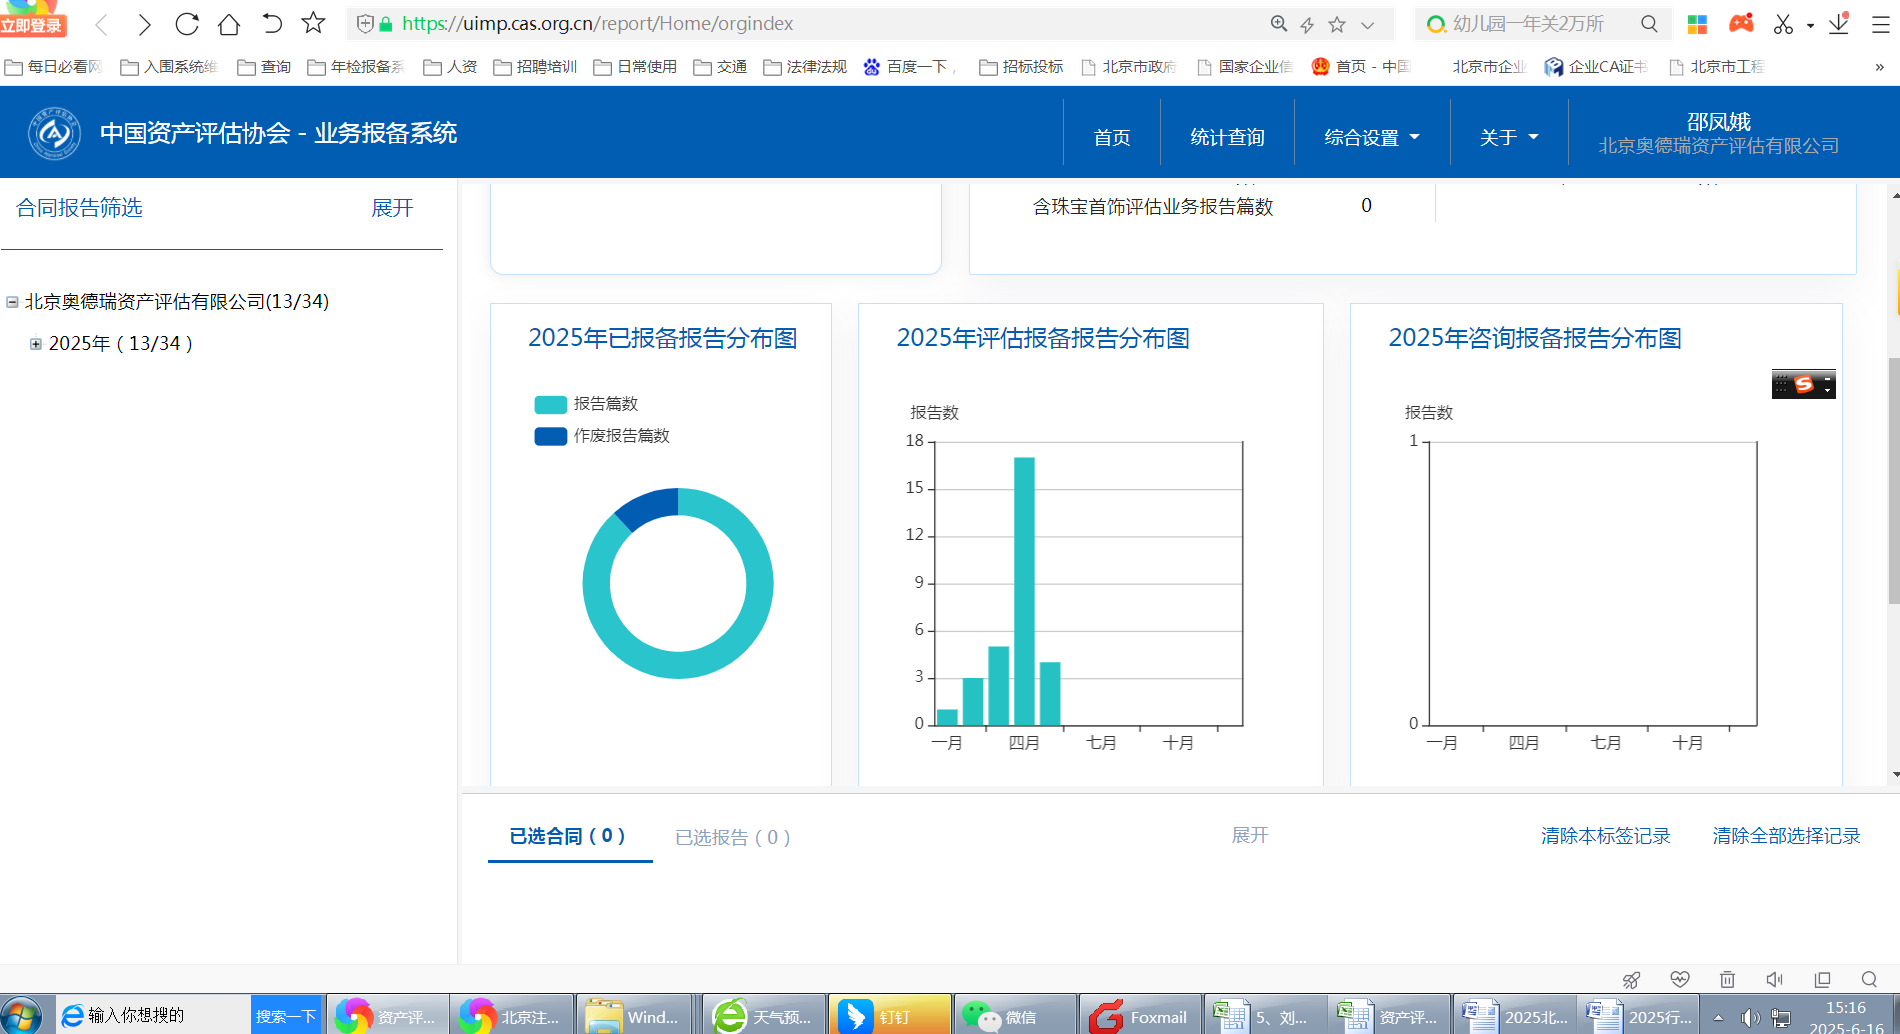The image size is (1900, 1034).
Task: Click 展开 next to 合同报告筛选
Action: [x=392, y=208]
